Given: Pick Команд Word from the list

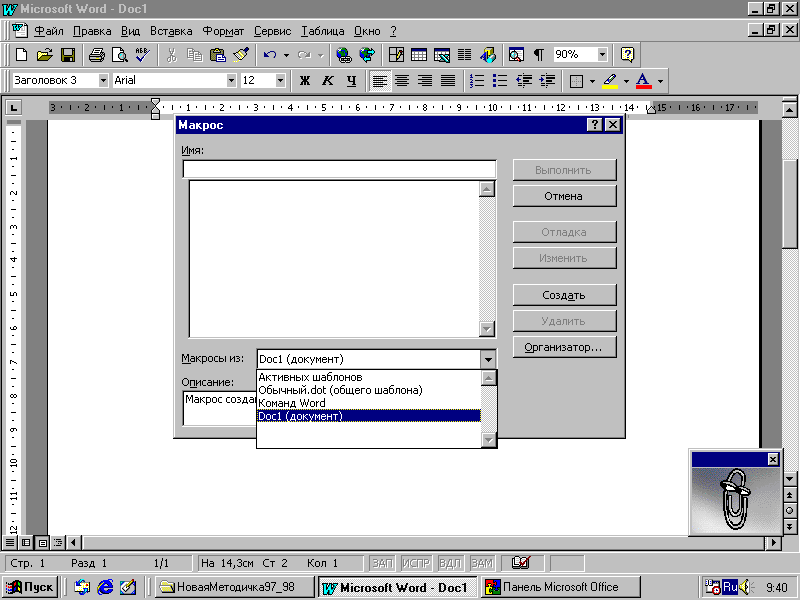Looking at the screenshot, I should coord(368,403).
